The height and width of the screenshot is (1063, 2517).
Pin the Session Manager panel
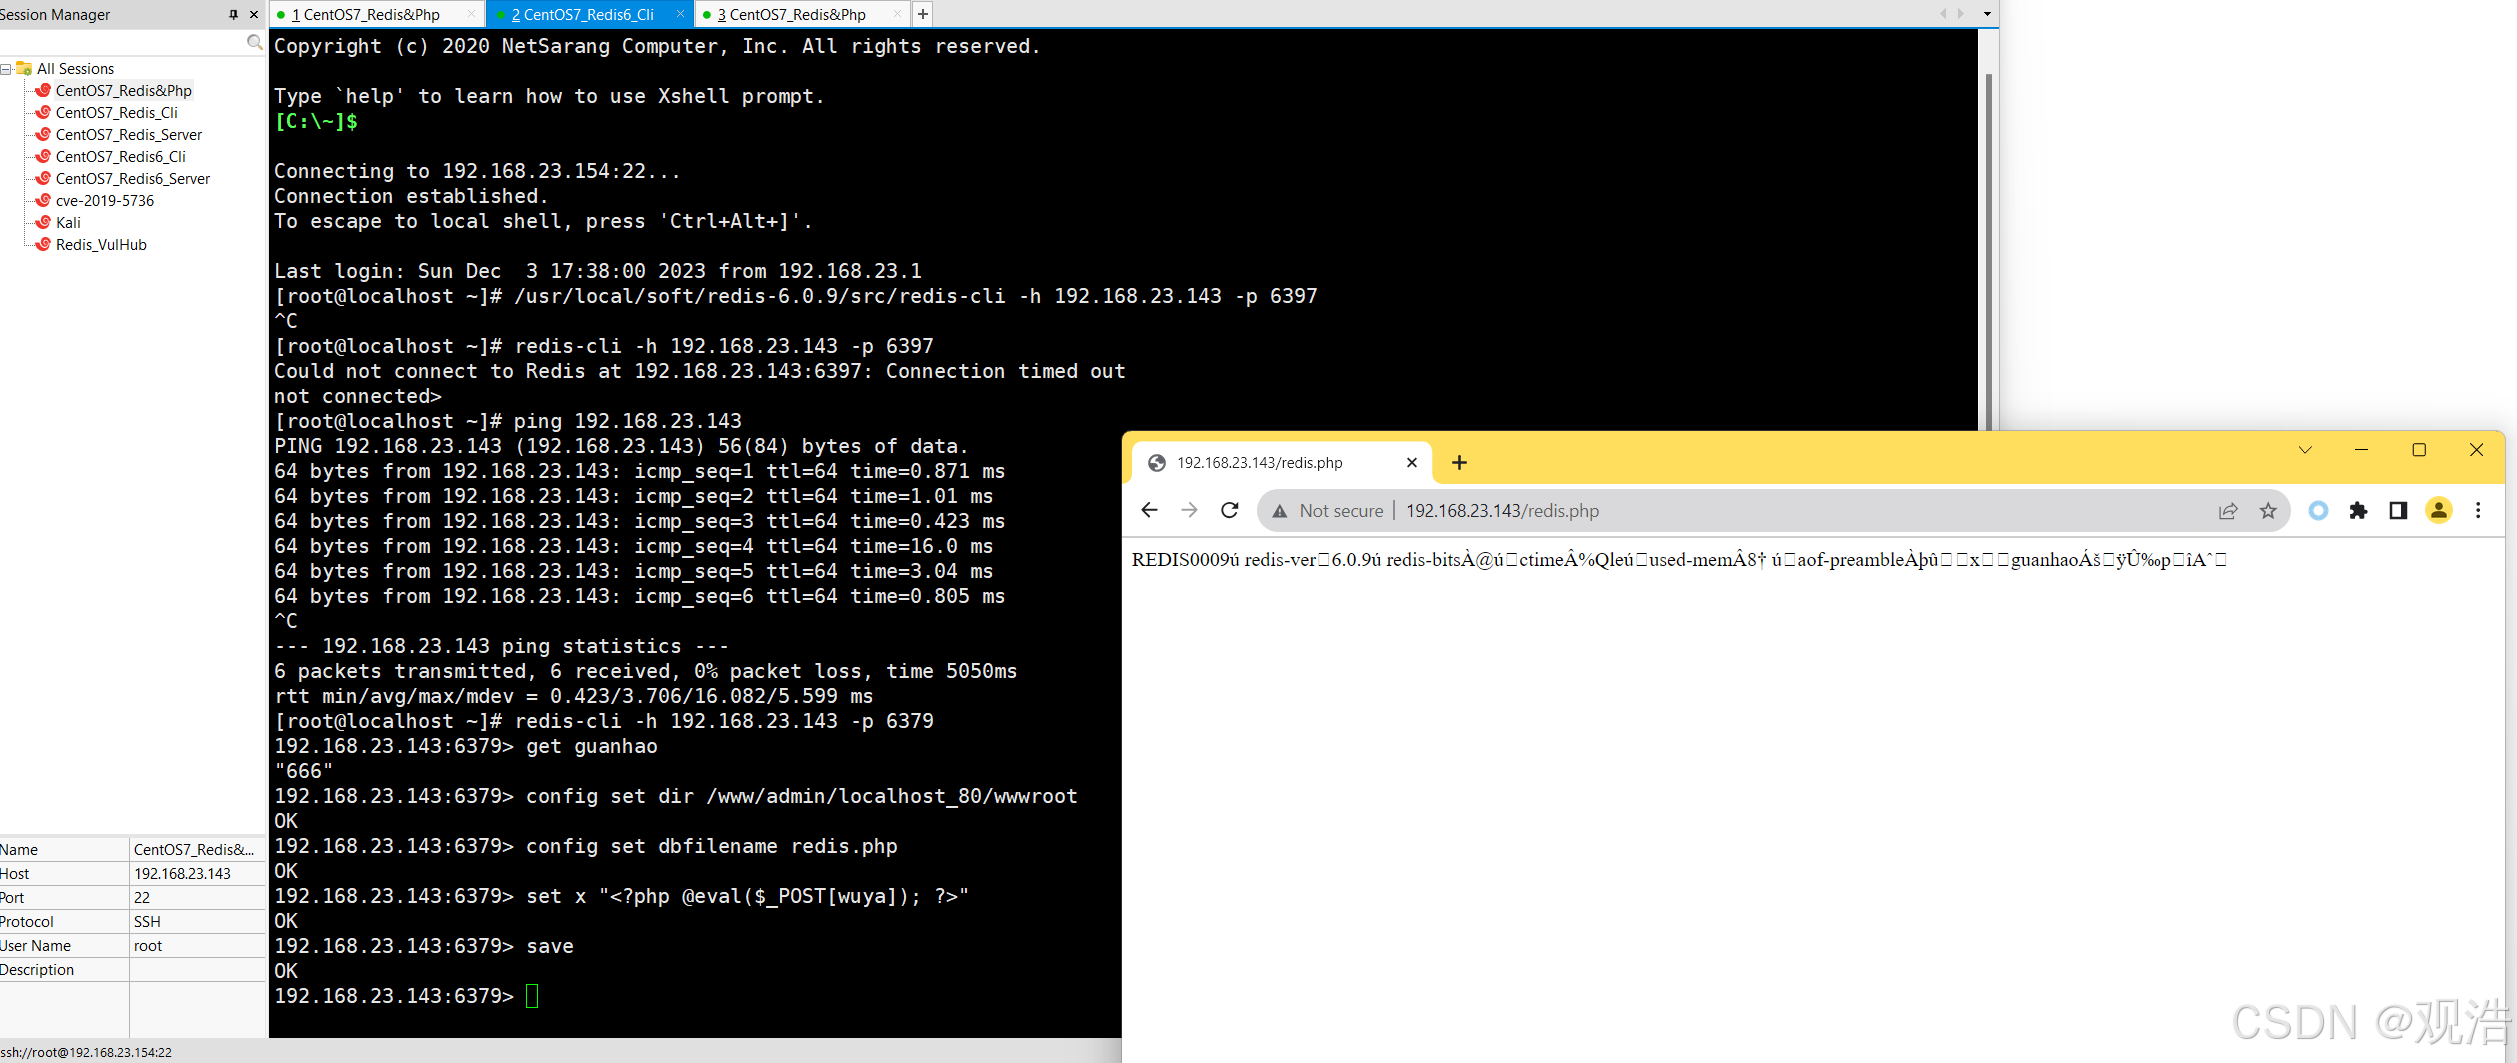pyautogui.click(x=234, y=14)
